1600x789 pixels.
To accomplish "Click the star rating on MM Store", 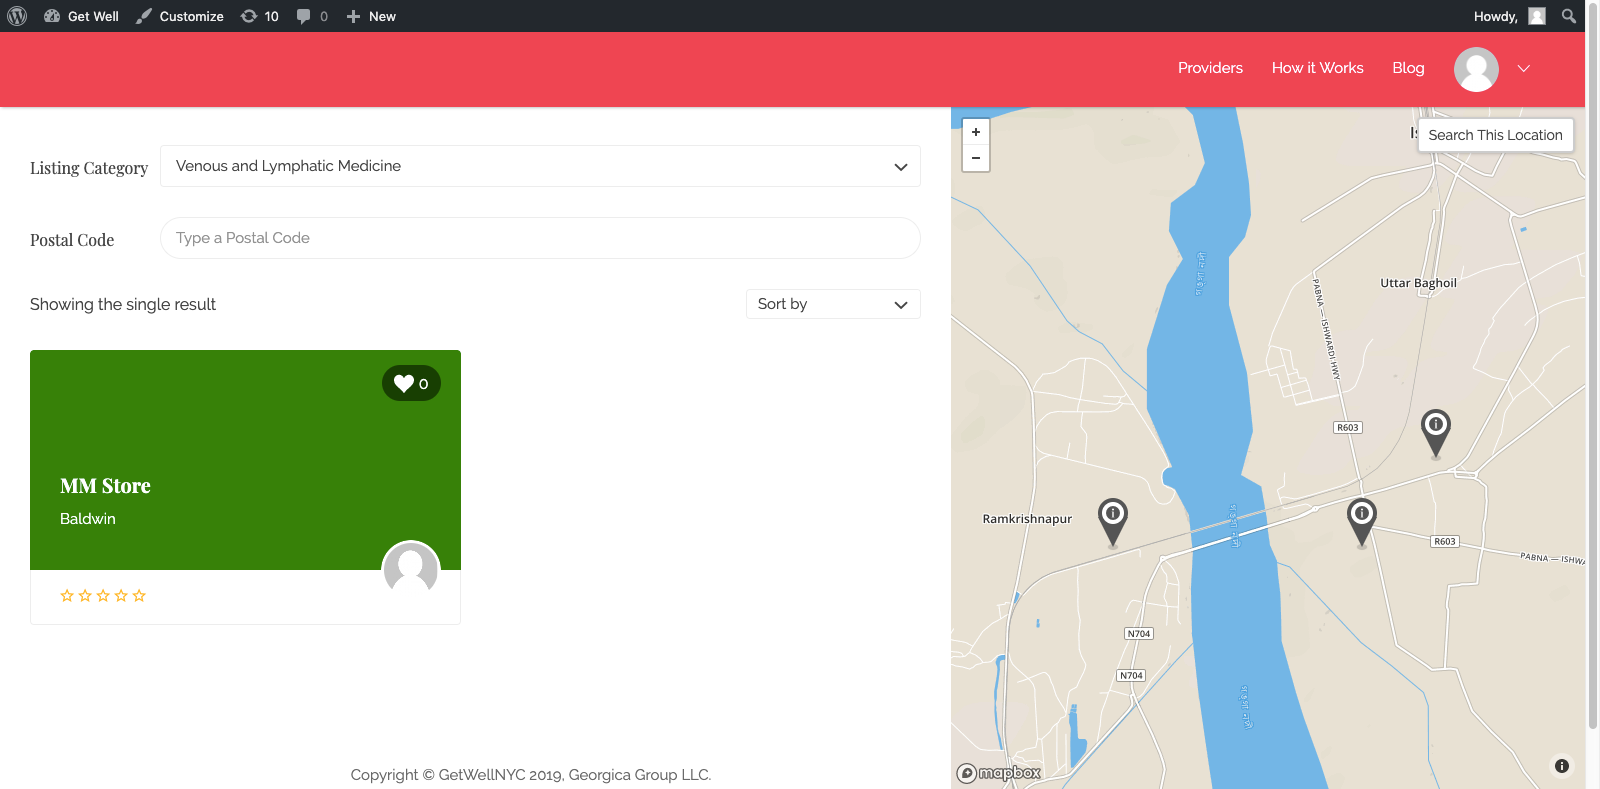I will point(103,596).
